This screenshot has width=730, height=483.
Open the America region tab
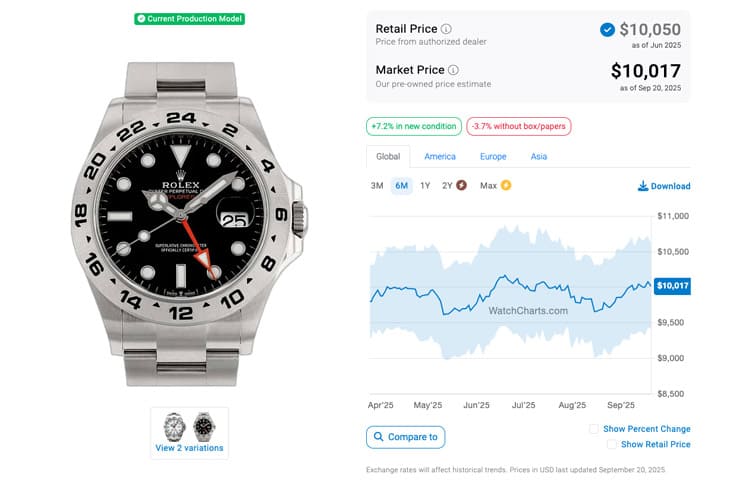pos(440,157)
